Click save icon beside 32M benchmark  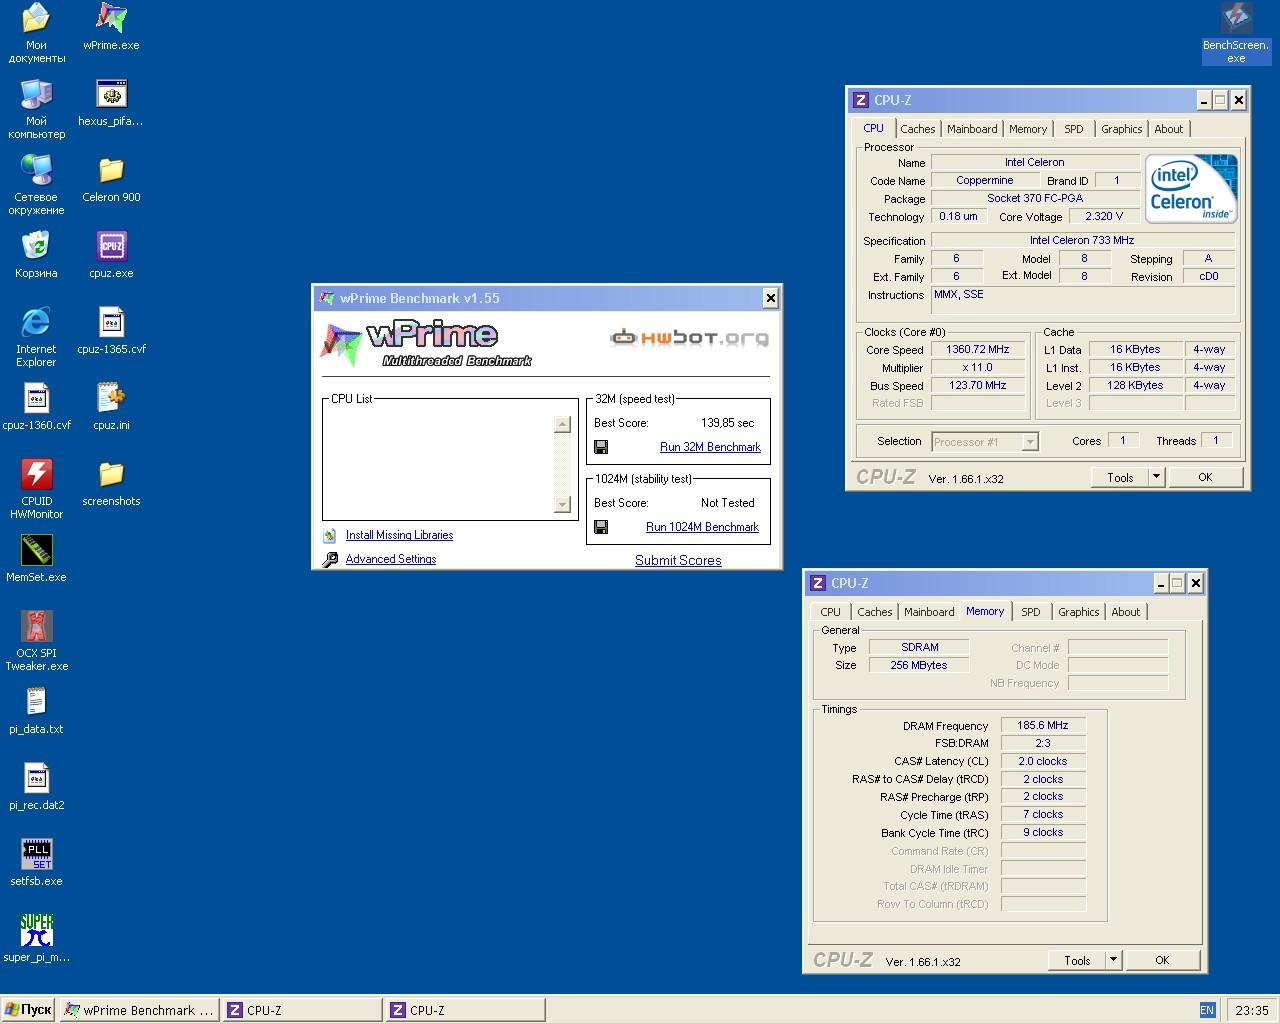[601, 447]
